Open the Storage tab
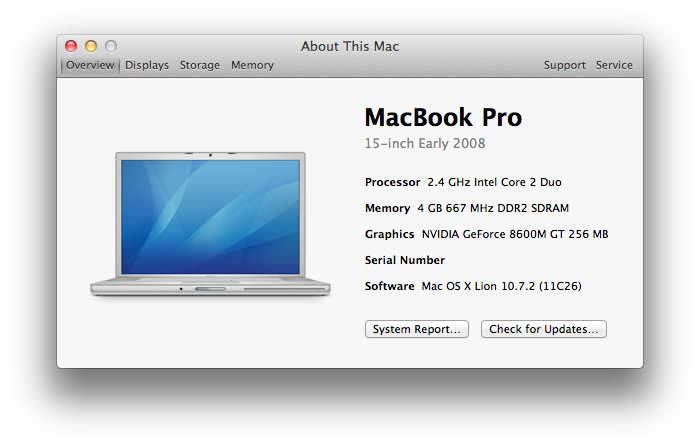 pyautogui.click(x=200, y=65)
